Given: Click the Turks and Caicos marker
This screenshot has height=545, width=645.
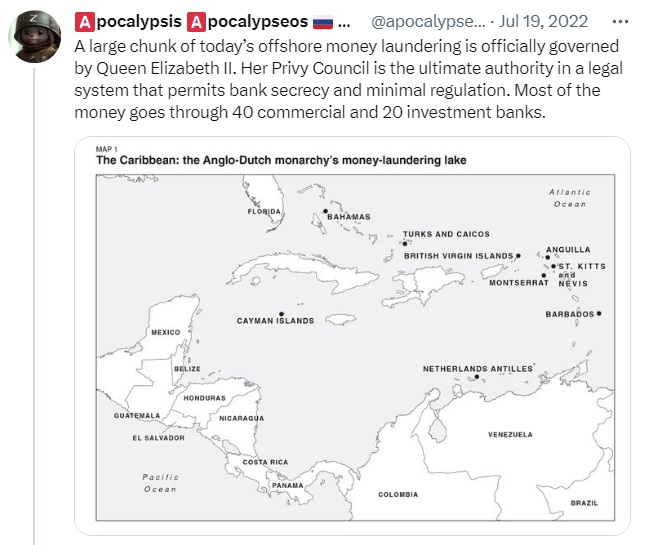Looking at the screenshot, I should point(405,244).
